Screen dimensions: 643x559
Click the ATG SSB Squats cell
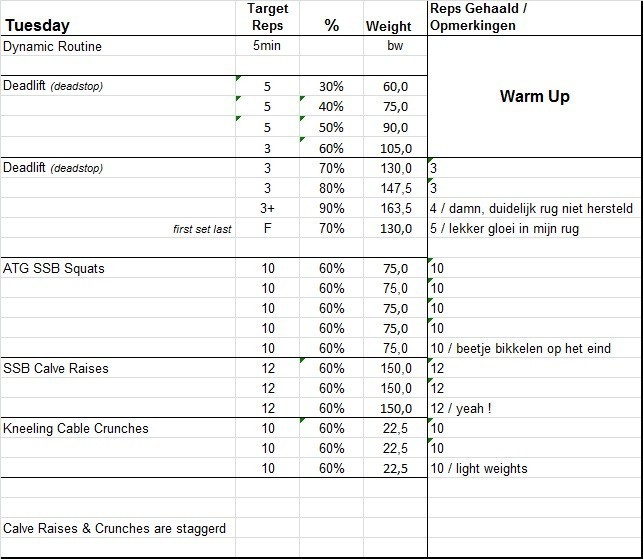point(54,268)
